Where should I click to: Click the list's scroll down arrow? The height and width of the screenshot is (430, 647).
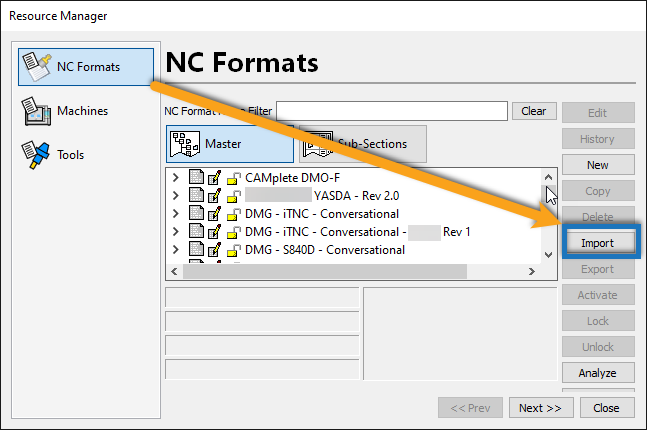548,255
